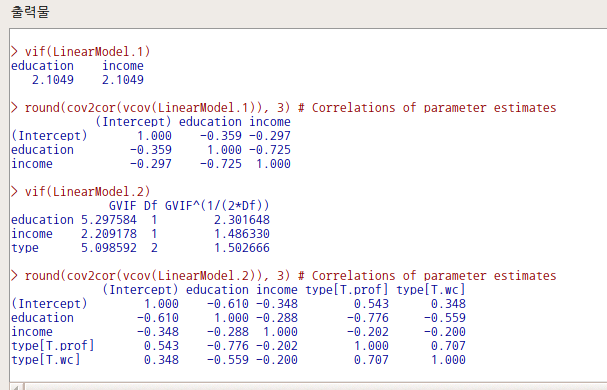Image resolution: width=607 pixels, height=390 pixels.
Task: Select adjusted GVIF value 2.301648
Action: click(x=242, y=220)
